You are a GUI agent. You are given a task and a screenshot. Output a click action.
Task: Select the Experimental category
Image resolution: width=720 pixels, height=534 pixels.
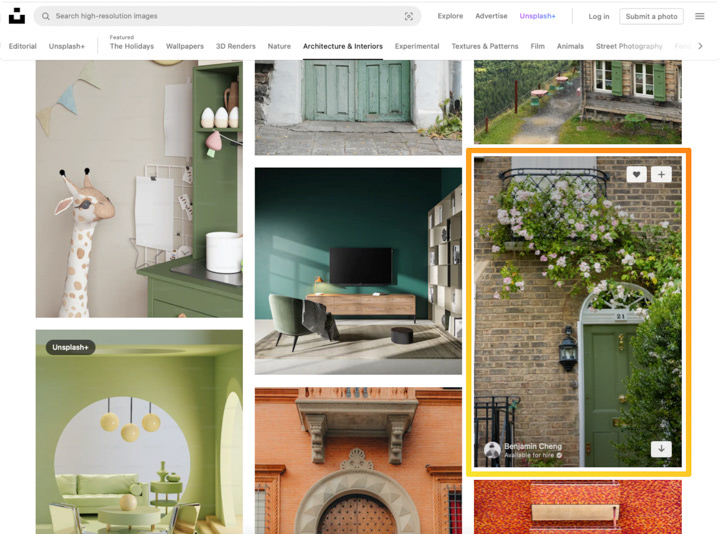417,46
